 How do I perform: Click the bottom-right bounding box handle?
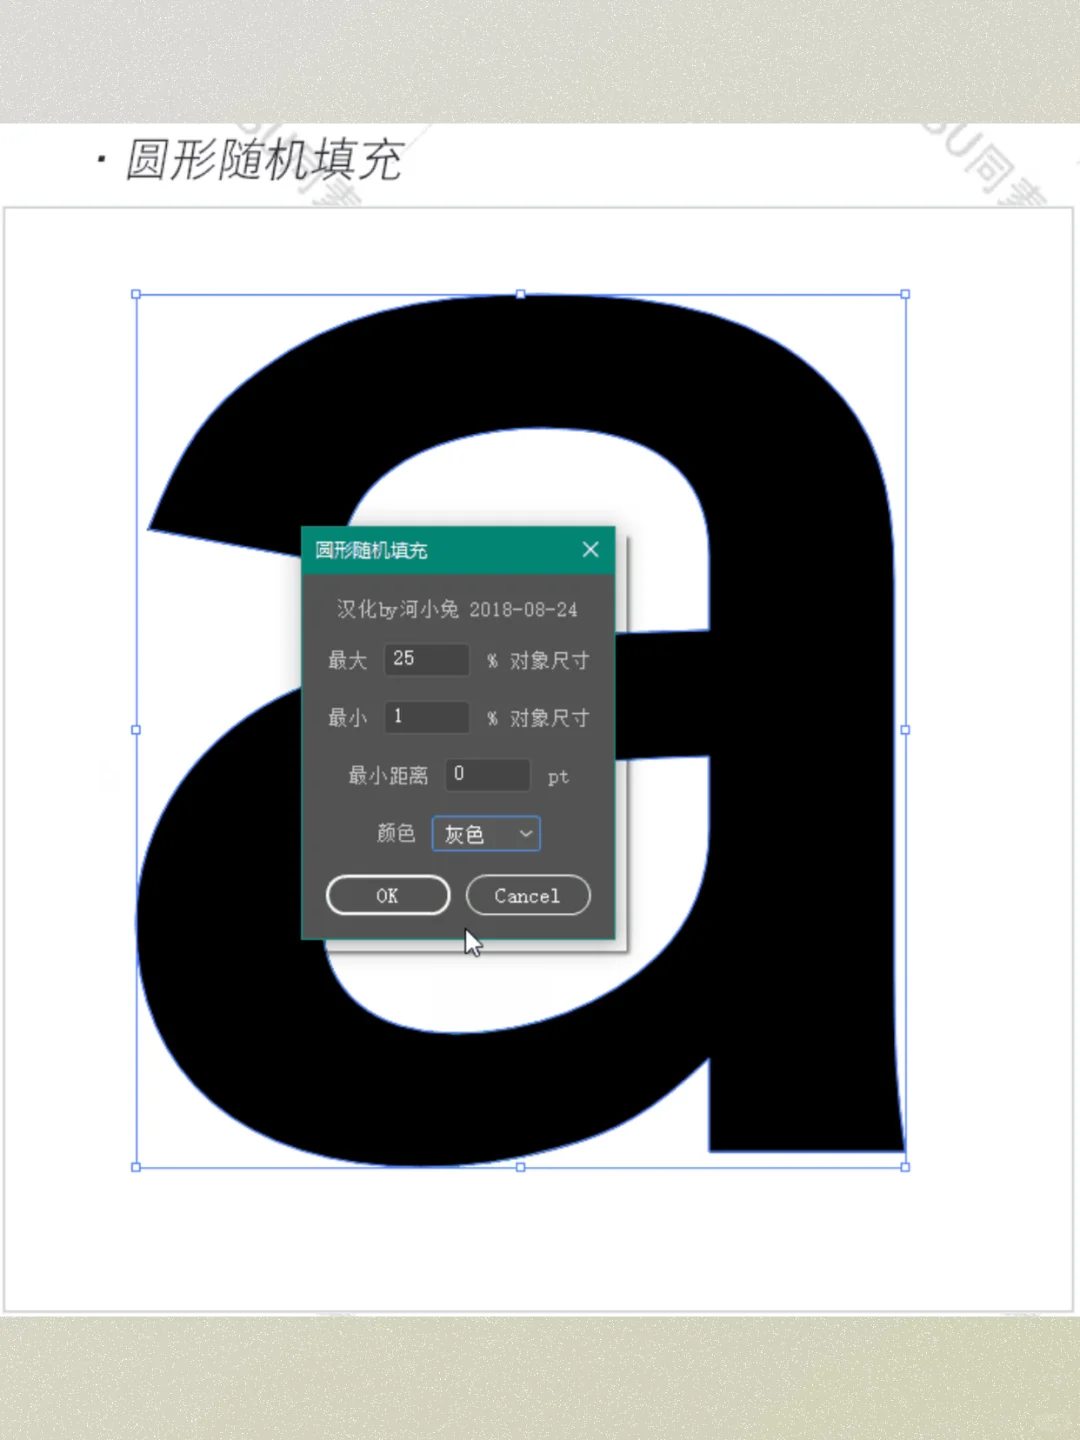pos(904,1166)
